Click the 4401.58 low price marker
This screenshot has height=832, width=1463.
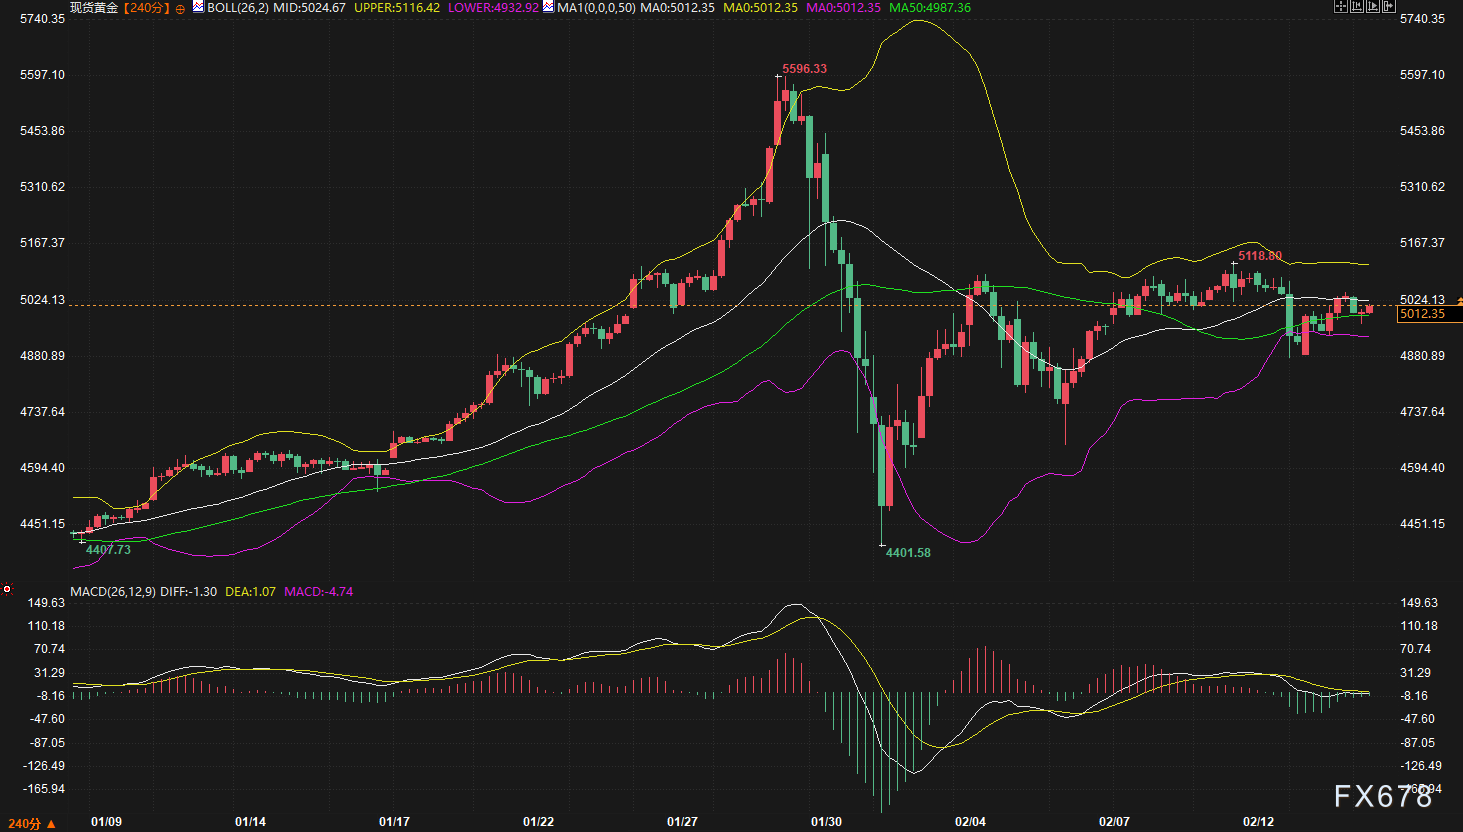click(908, 553)
